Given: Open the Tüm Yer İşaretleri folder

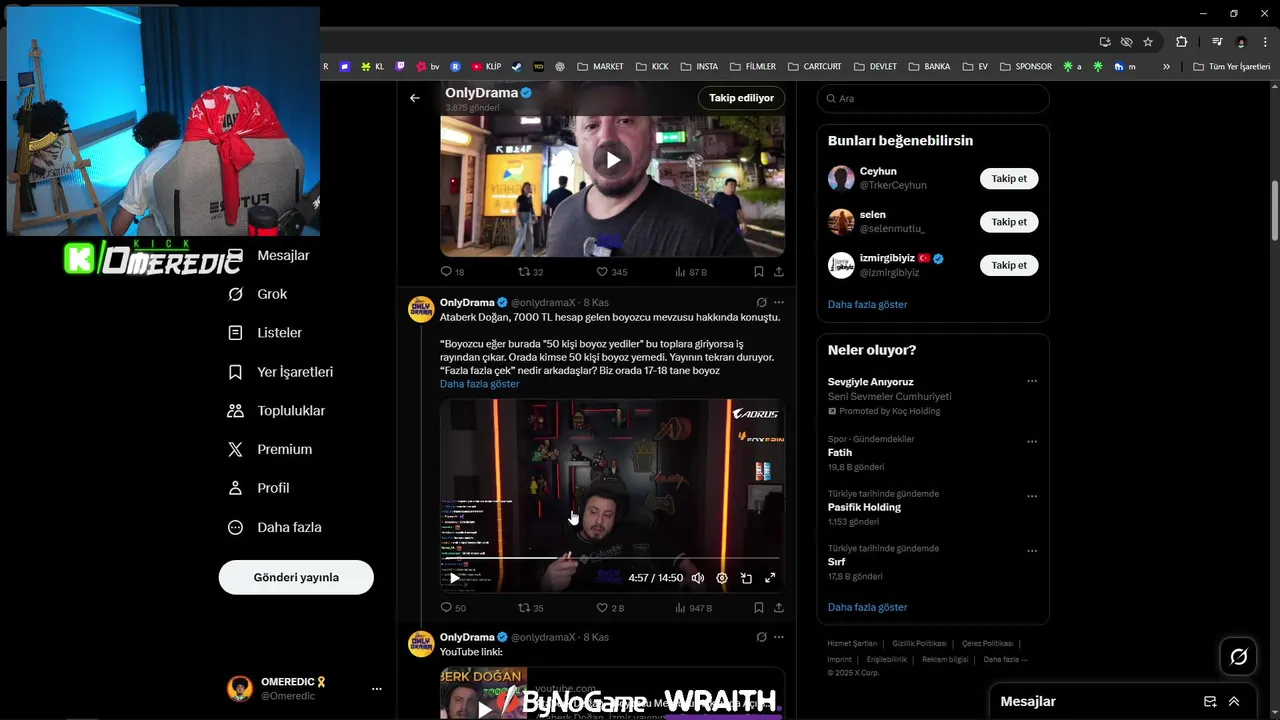Looking at the screenshot, I should tap(1231, 67).
